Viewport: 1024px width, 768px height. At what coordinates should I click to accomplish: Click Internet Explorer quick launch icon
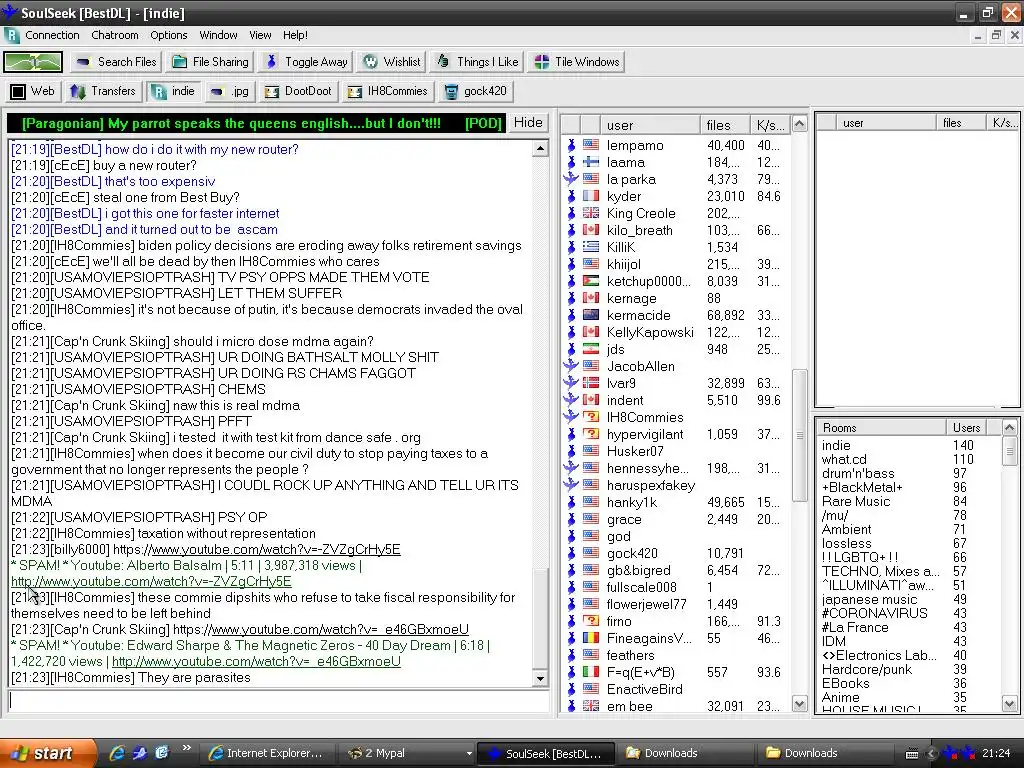point(117,753)
